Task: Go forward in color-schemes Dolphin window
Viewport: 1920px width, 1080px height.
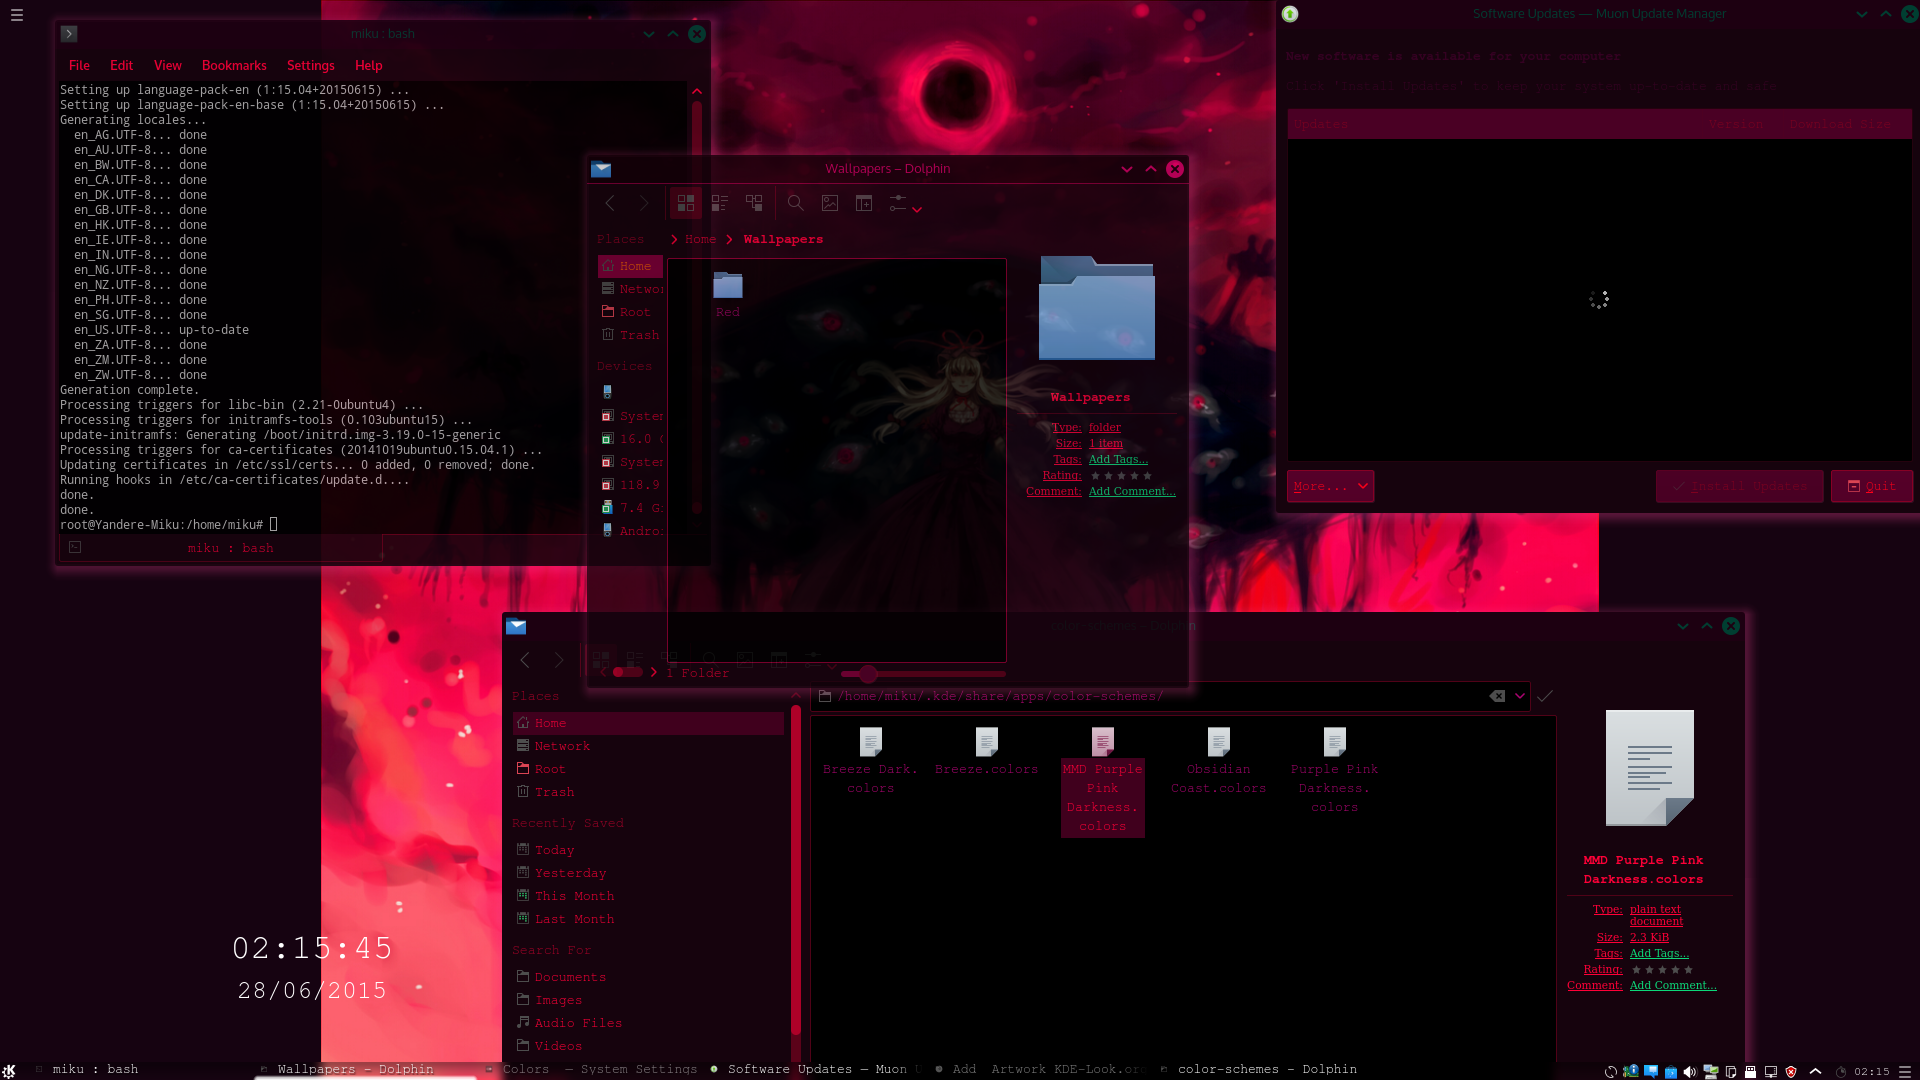Action: 559,660
